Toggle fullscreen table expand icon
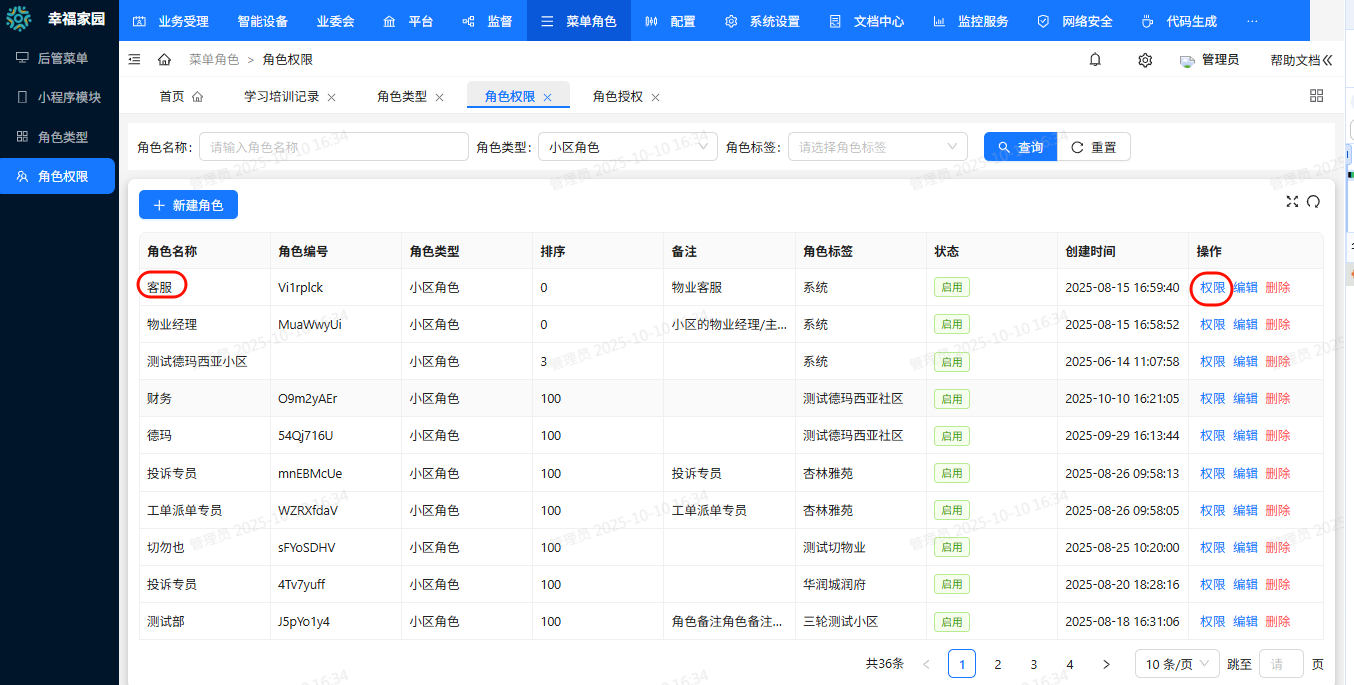 [1292, 201]
